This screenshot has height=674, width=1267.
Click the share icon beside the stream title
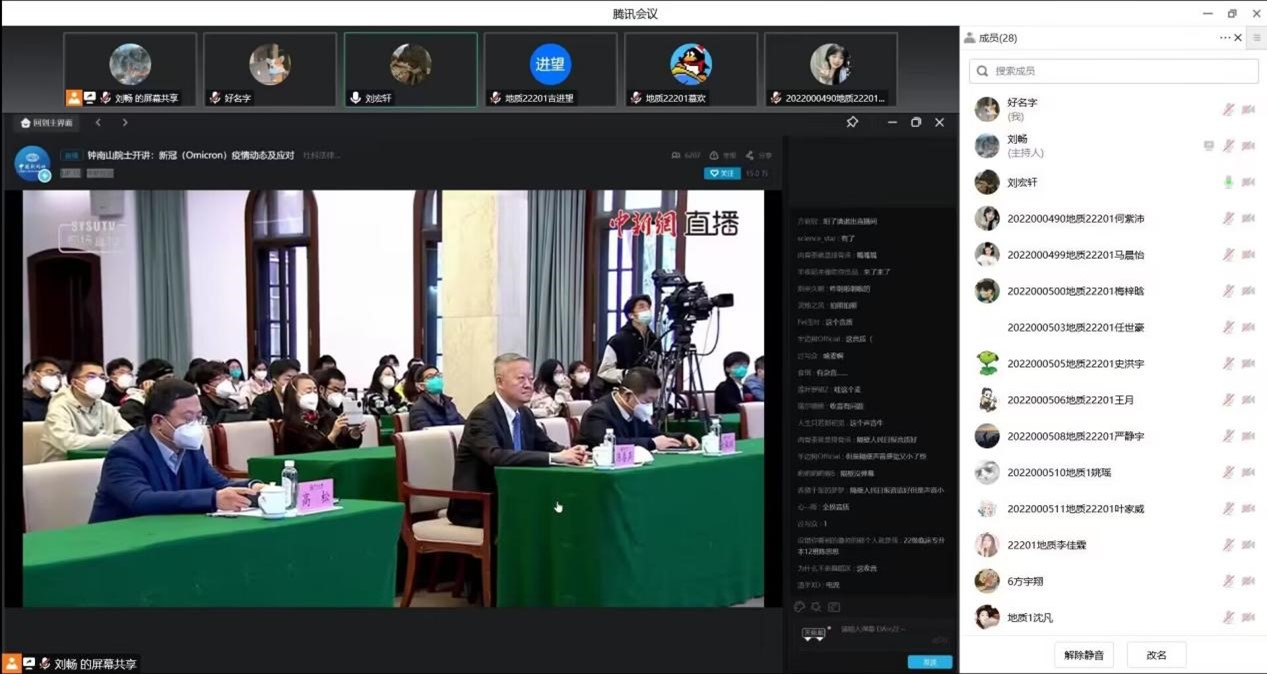point(750,156)
